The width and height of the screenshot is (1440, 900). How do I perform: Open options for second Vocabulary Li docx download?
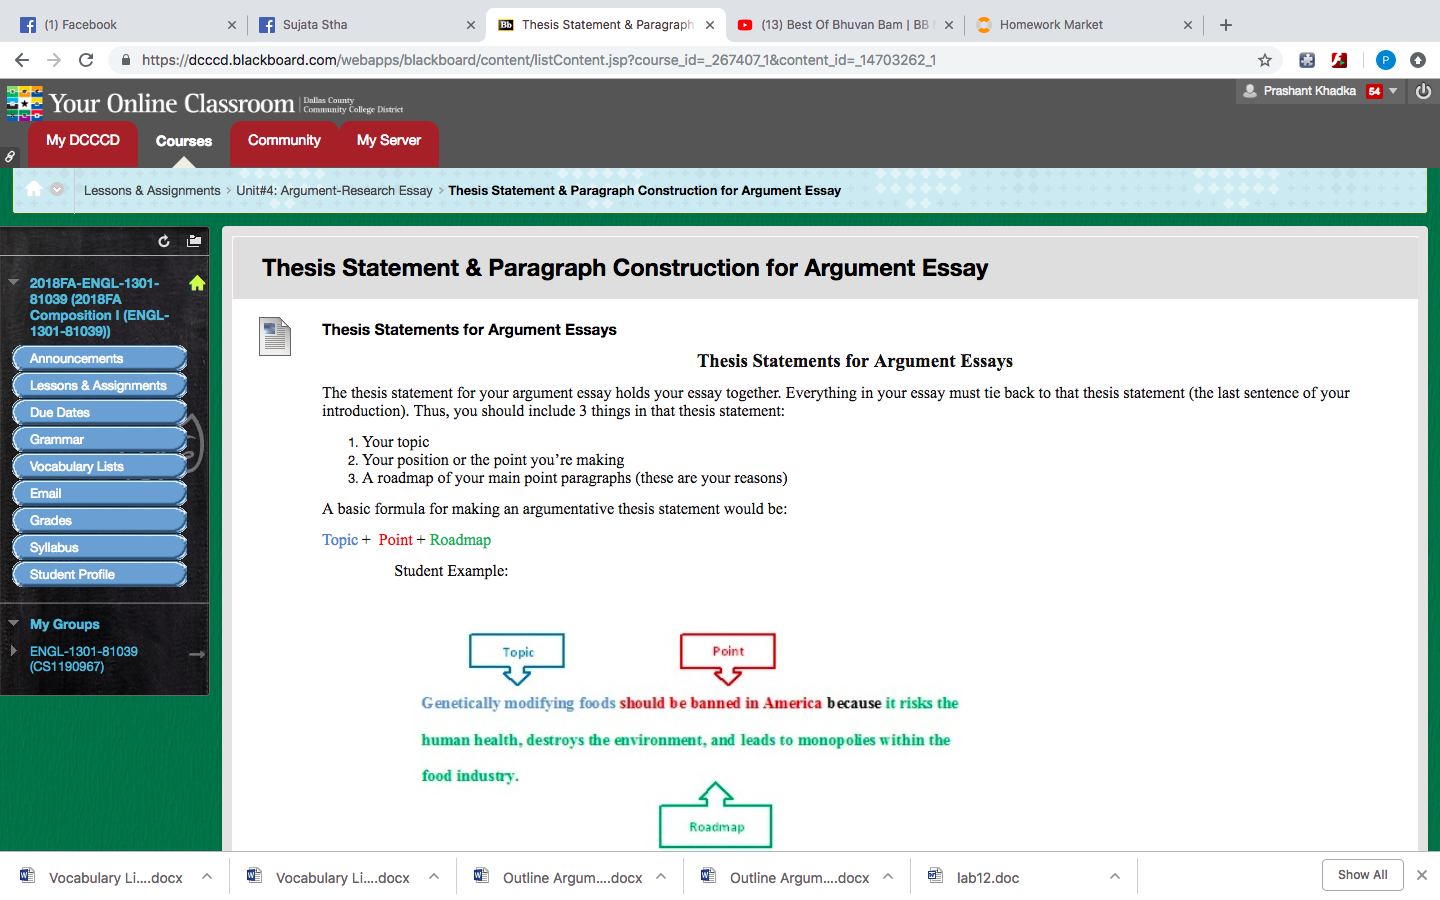434,877
